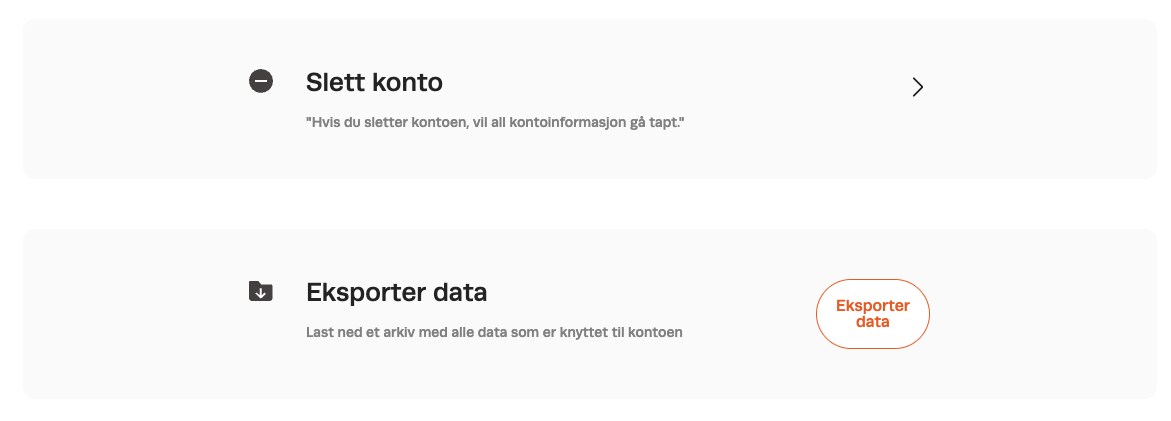
Task: Select the Eksporter data heading text
Action: (397, 293)
